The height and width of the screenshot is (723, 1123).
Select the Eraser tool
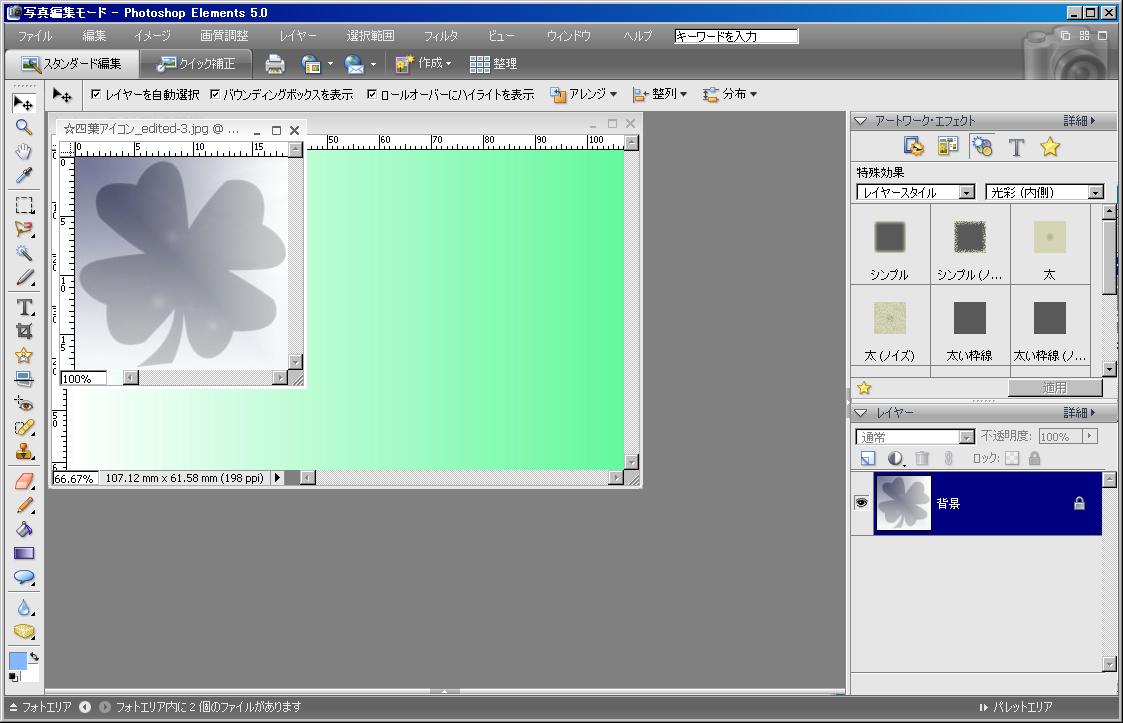(x=24, y=481)
